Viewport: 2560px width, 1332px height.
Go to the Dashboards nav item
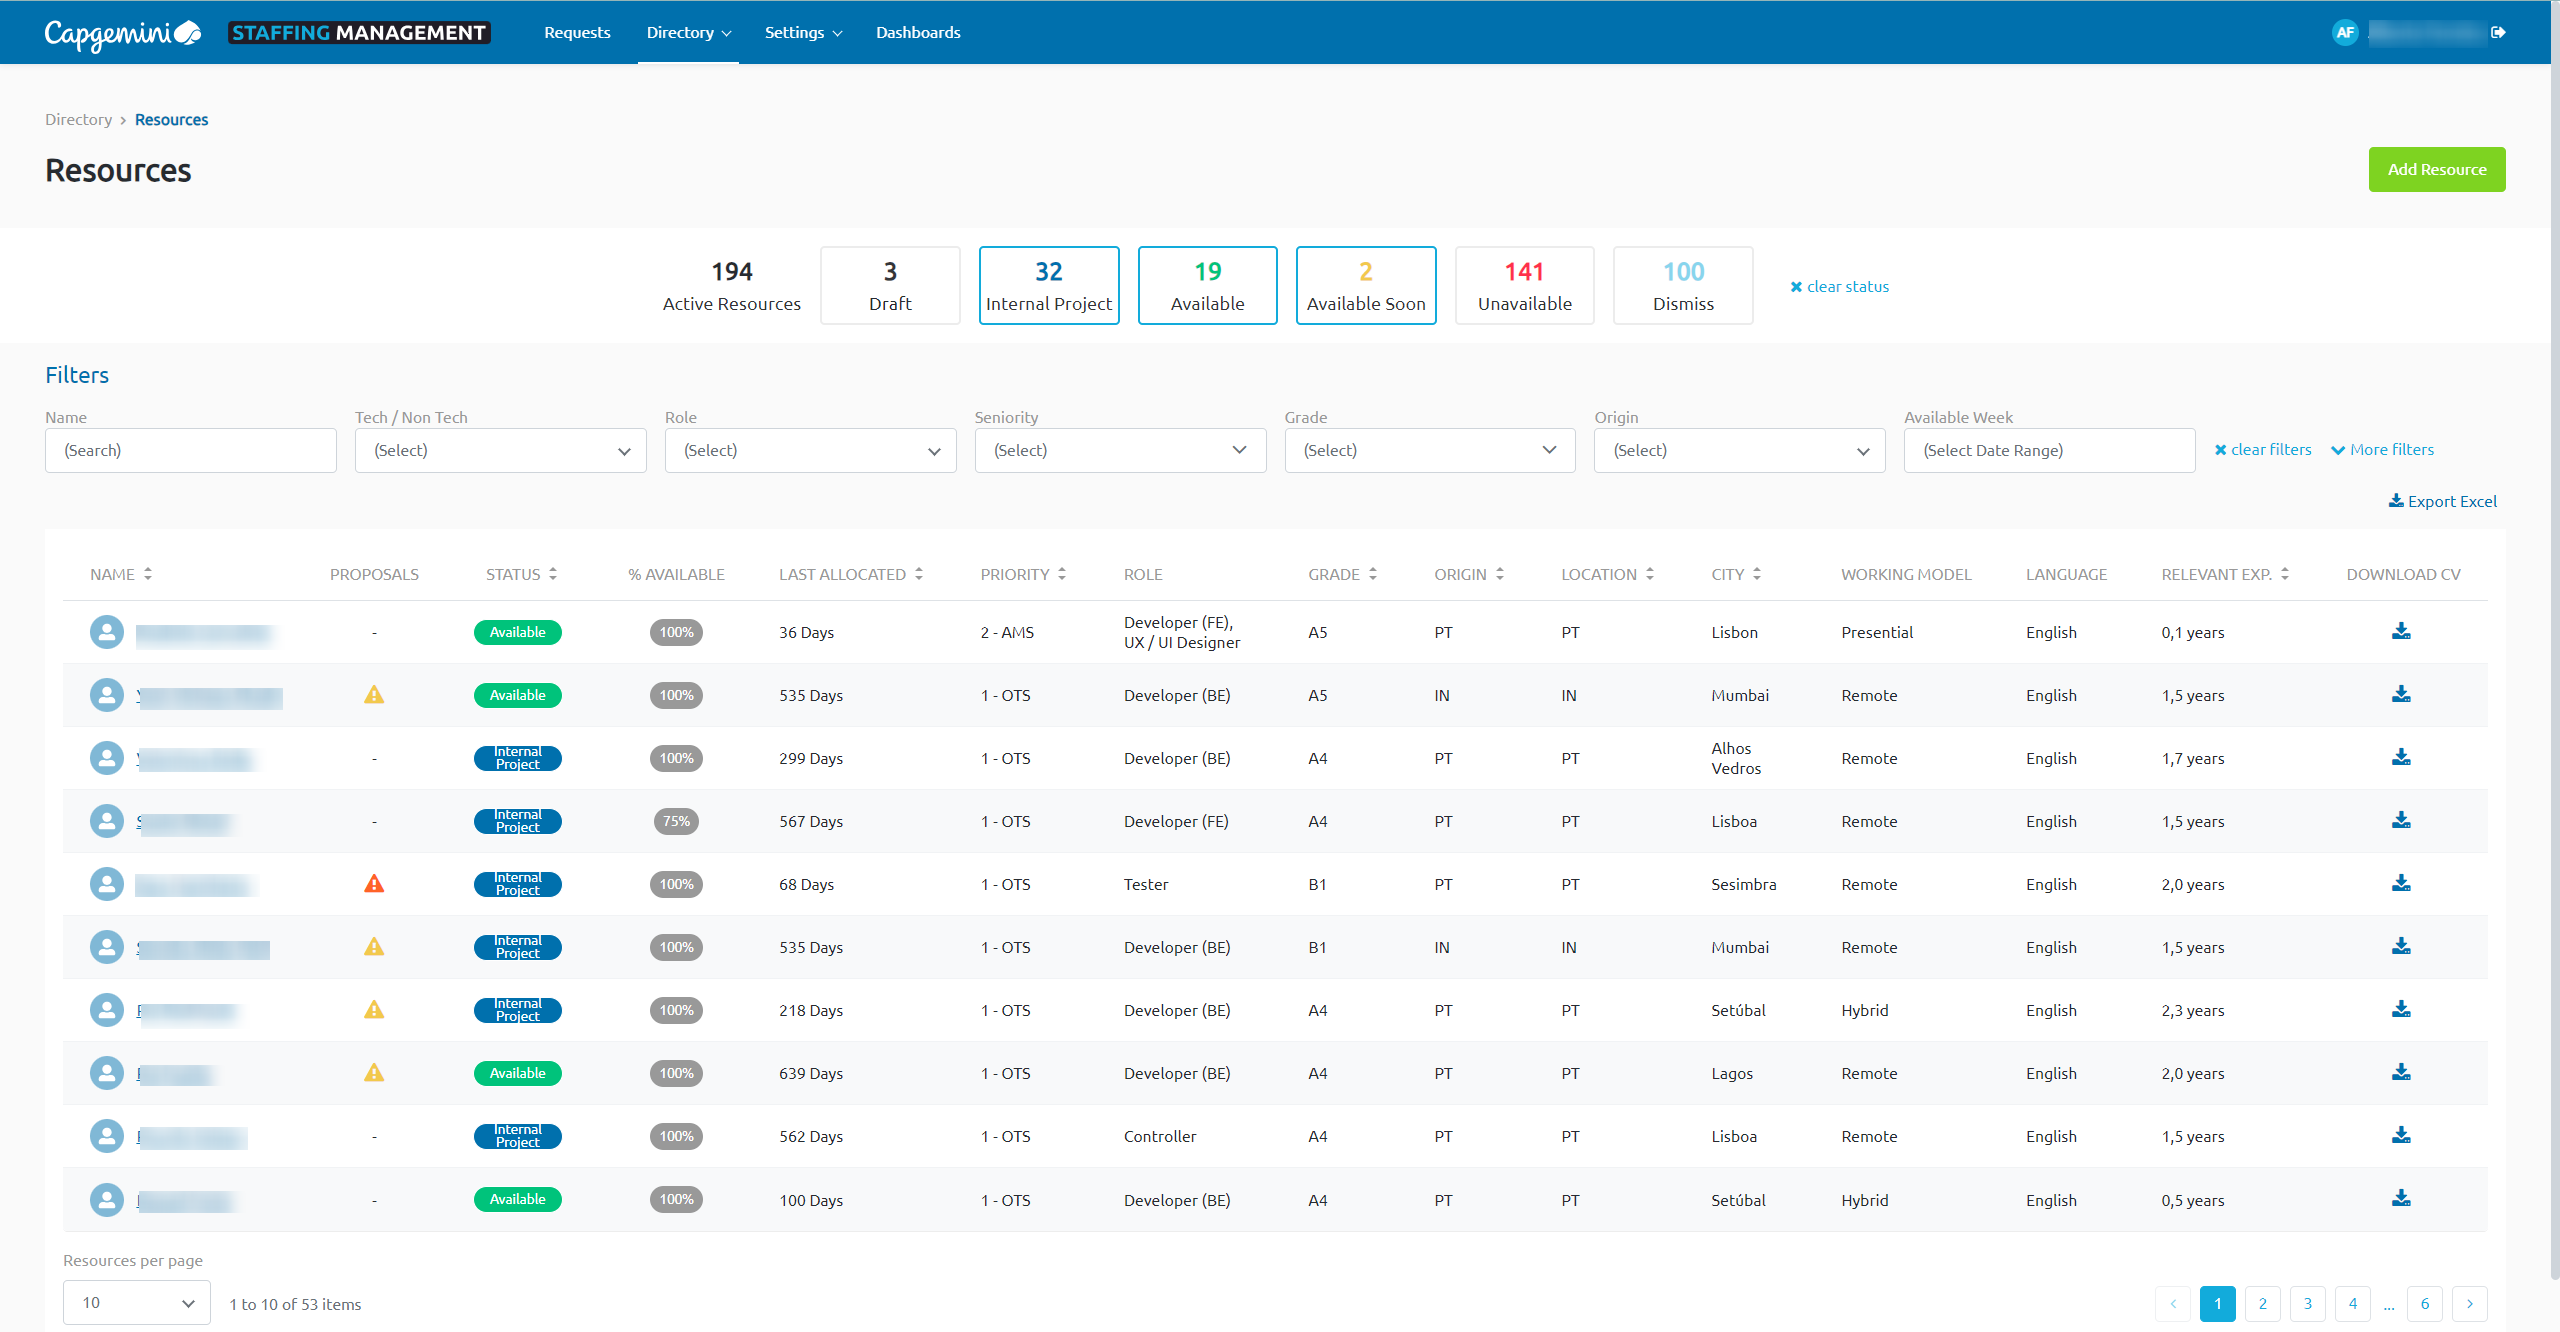(x=918, y=32)
